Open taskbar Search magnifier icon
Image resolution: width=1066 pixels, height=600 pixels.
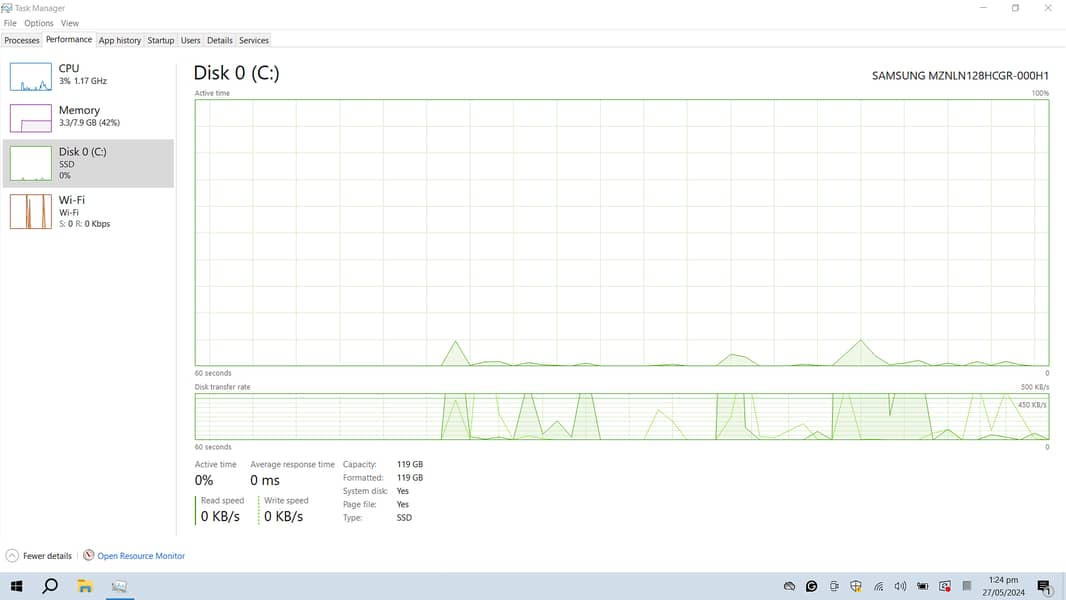coord(50,587)
